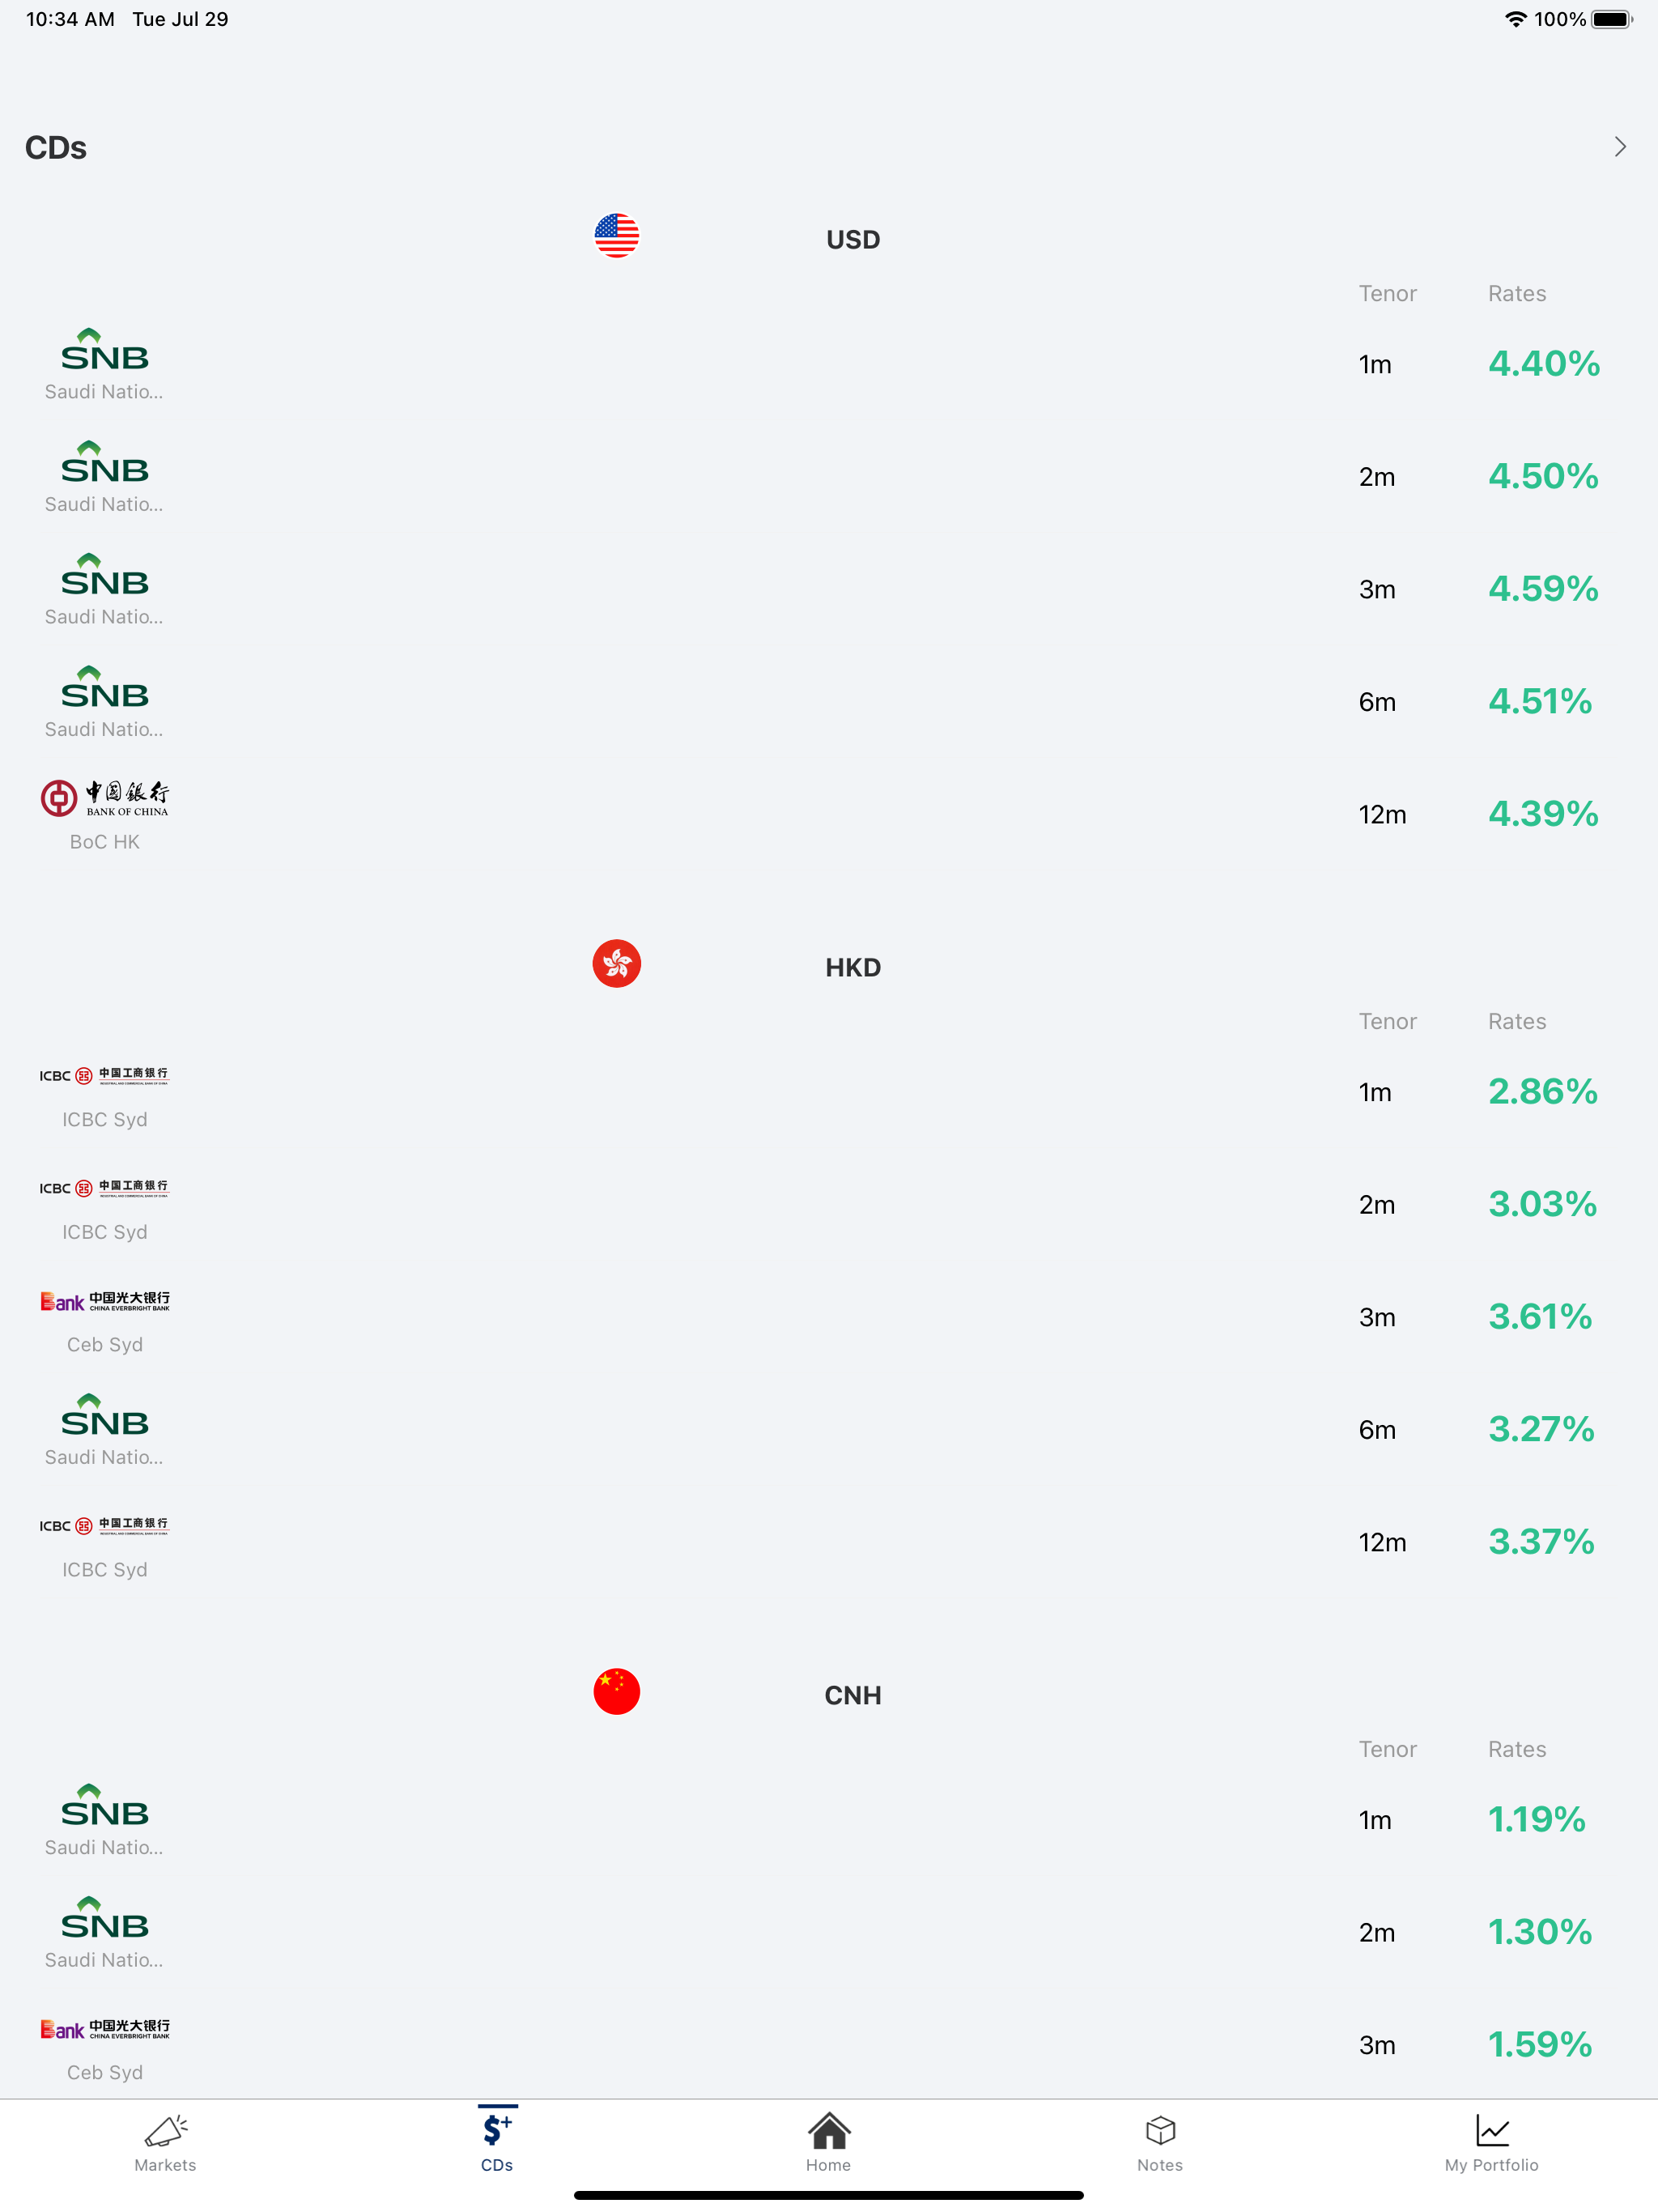
Task: Select Ceb Syd CNH 3m bank logo
Action: [x=105, y=2029]
